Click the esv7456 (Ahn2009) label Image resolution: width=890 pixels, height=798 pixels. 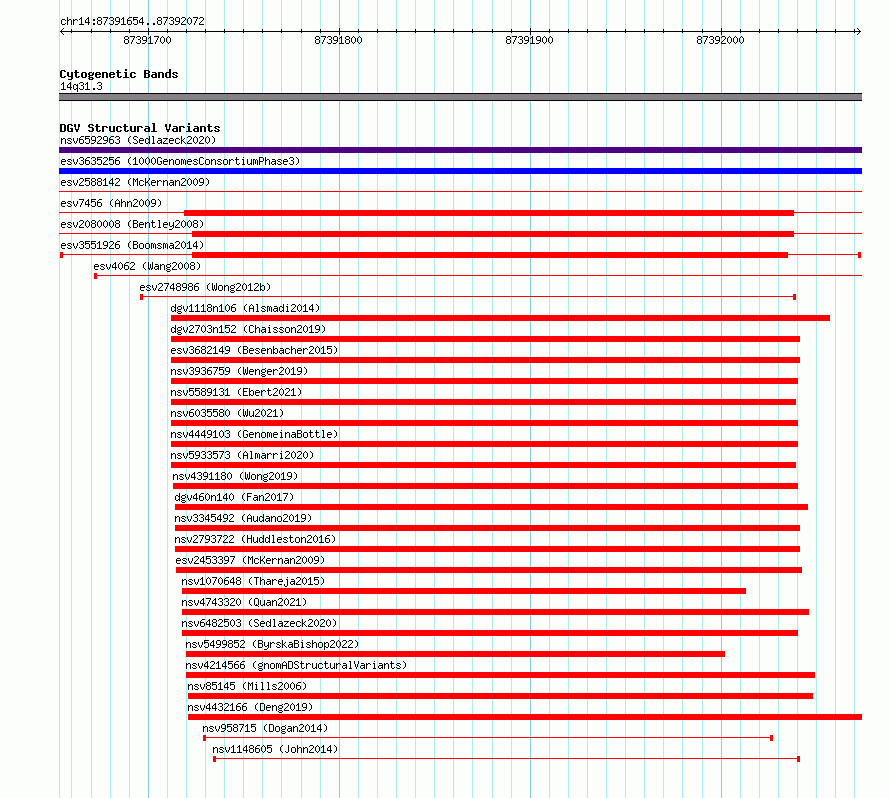[111, 203]
